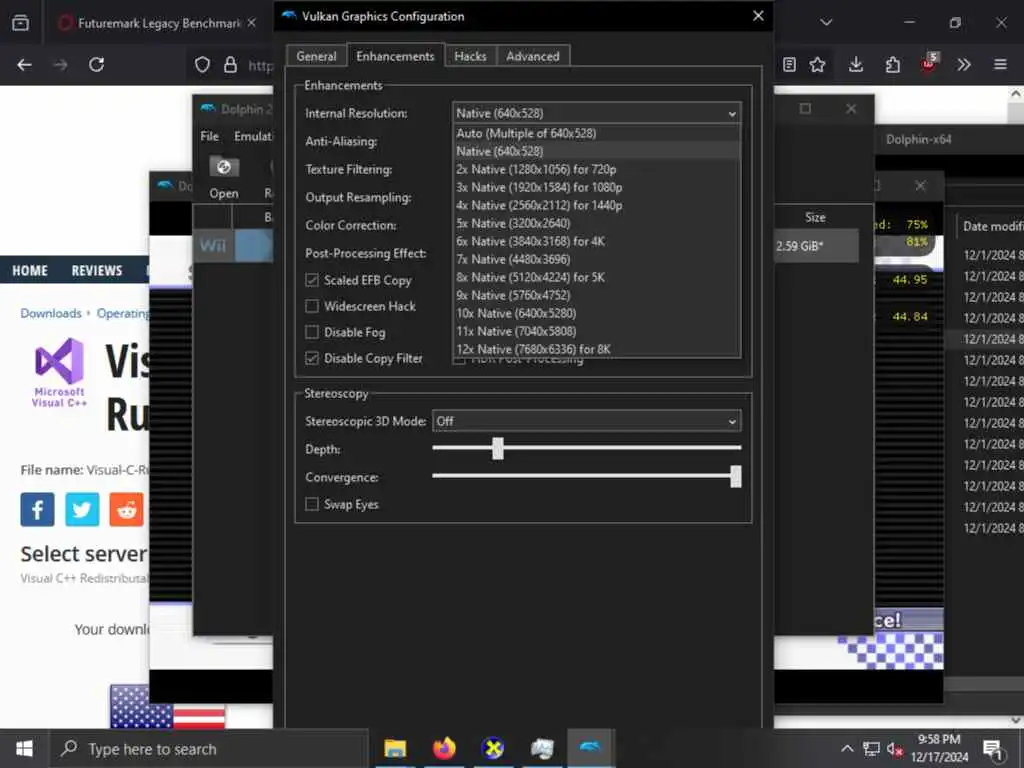
Task: Collapse the Internal Resolution combo box
Action: tap(596, 113)
